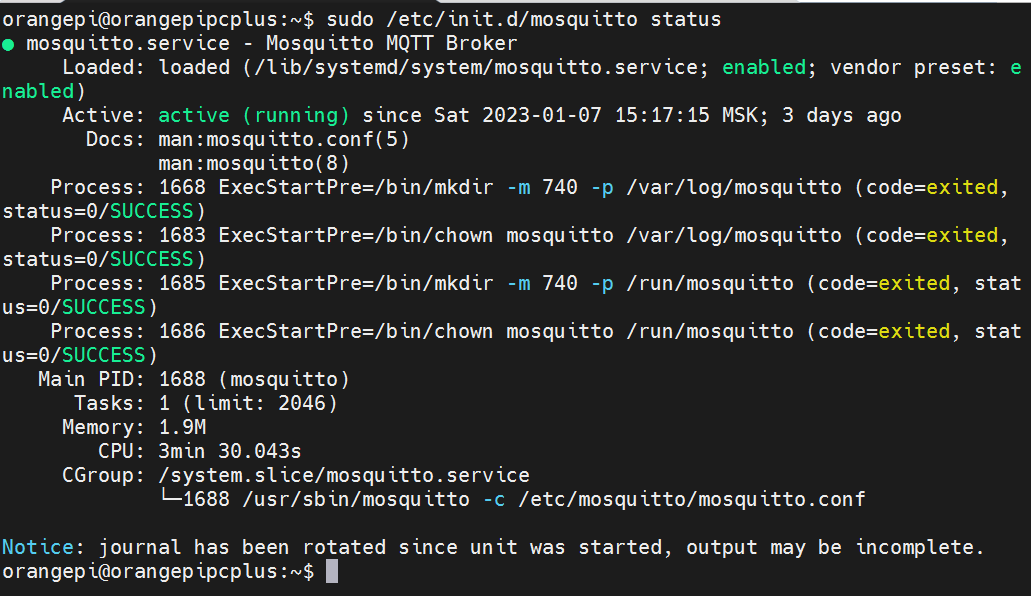This screenshot has width=1031, height=596.
Task: Click the tree branch glyph before 1688 /usr/sbin/mosquitto
Action: 170,499
